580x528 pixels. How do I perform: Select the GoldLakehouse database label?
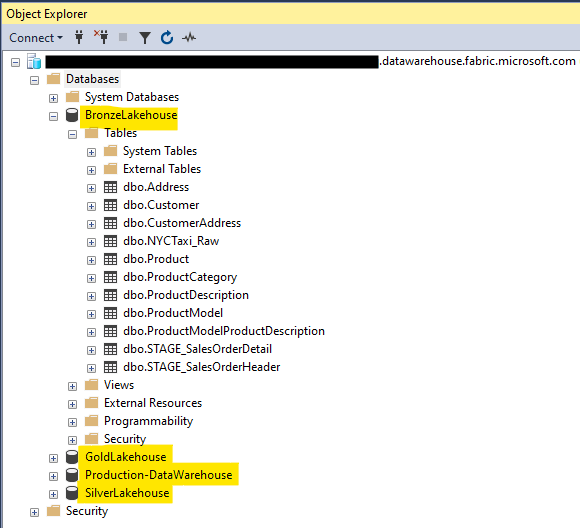pos(126,457)
